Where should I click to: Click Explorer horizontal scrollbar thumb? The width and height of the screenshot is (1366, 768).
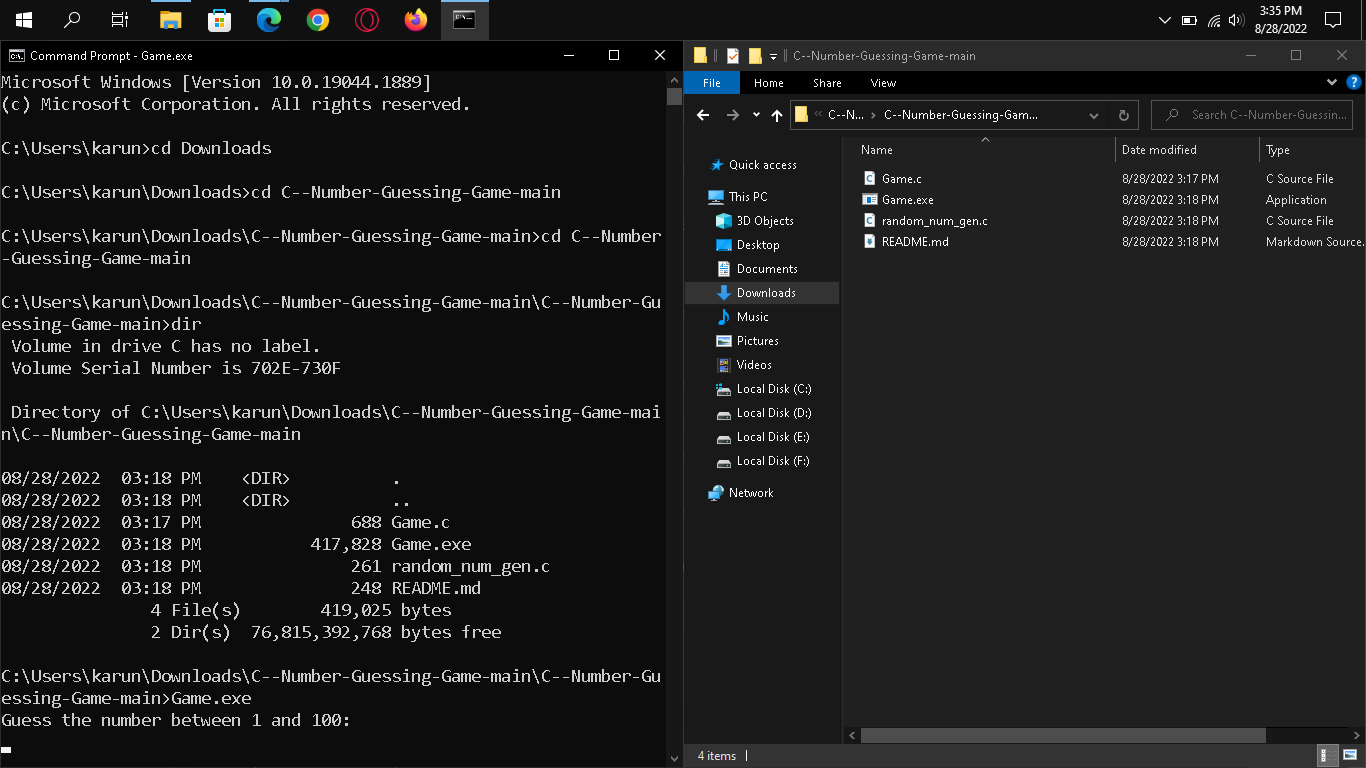click(1063, 735)
